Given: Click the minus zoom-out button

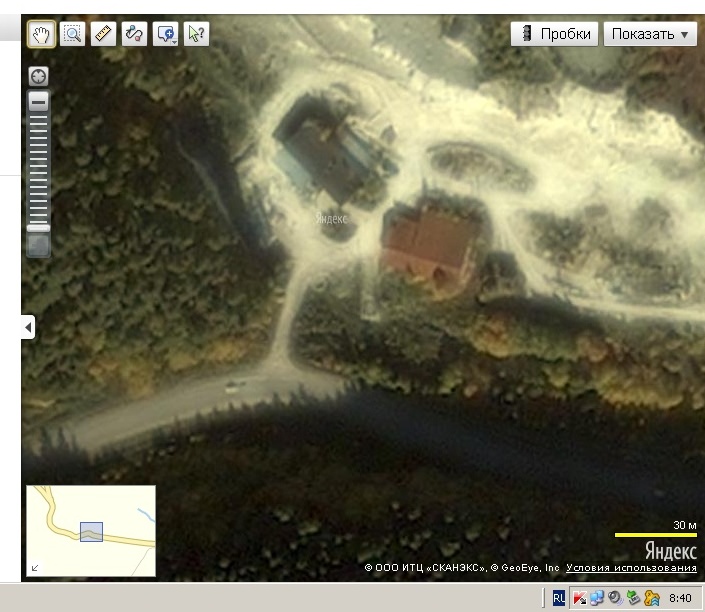Looking at the screenshot, I should pos(39,101).
